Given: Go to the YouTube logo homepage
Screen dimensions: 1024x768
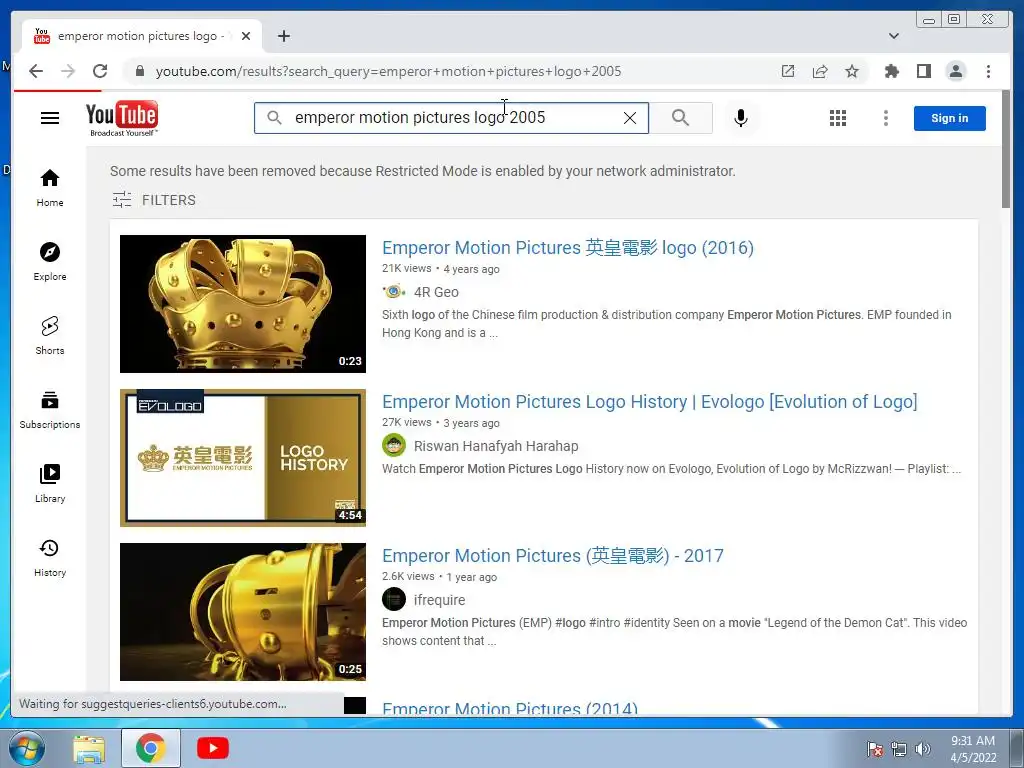Looking at the screenshot, I should tap(121, 118).
